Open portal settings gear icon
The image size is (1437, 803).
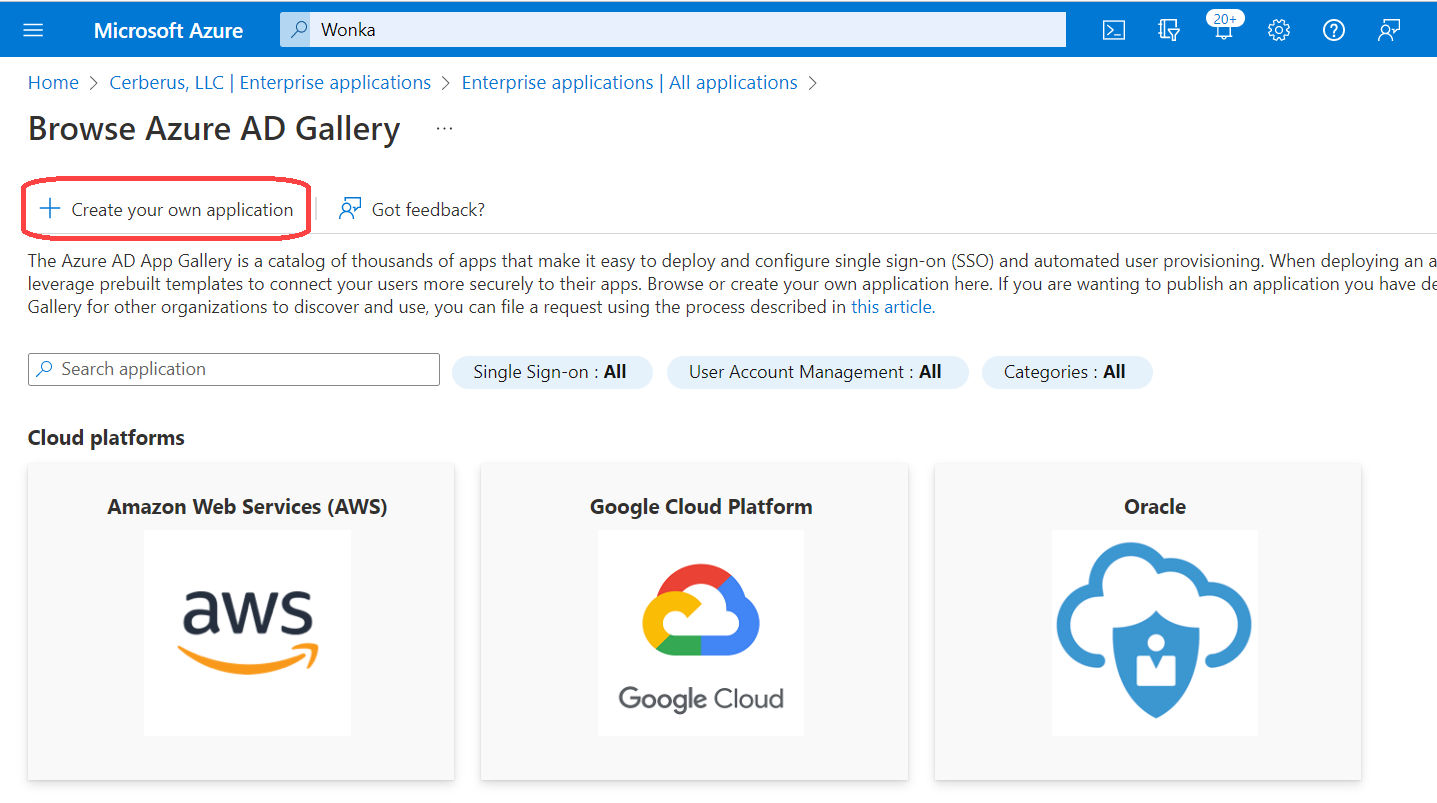[1278, 30]
